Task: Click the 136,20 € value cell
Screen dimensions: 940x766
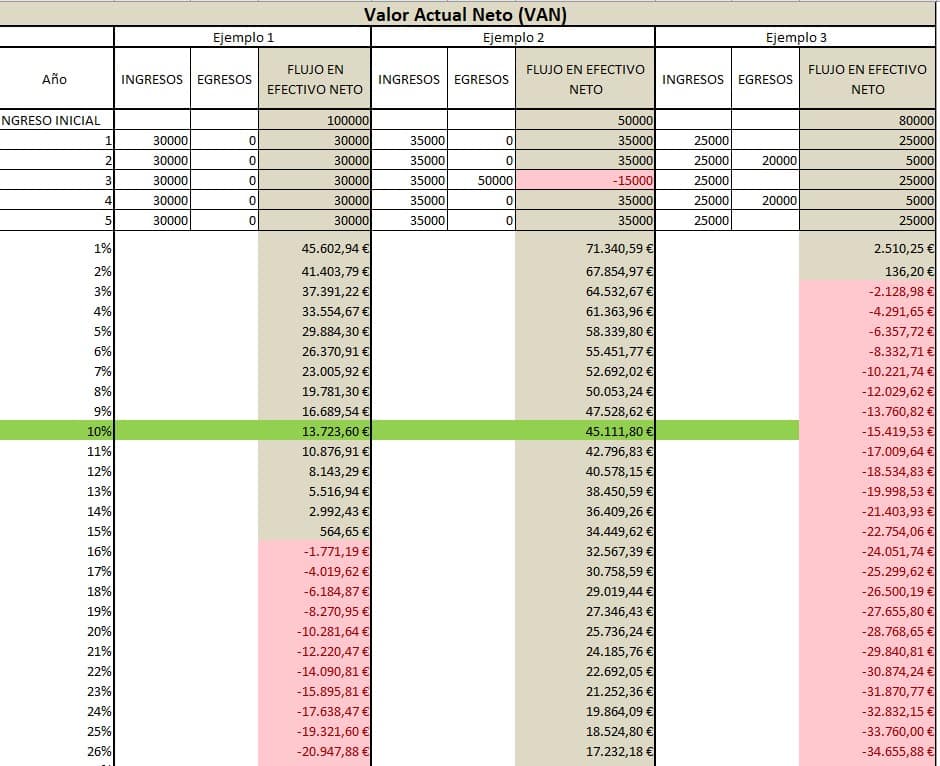Action: (x=867, y=271)
